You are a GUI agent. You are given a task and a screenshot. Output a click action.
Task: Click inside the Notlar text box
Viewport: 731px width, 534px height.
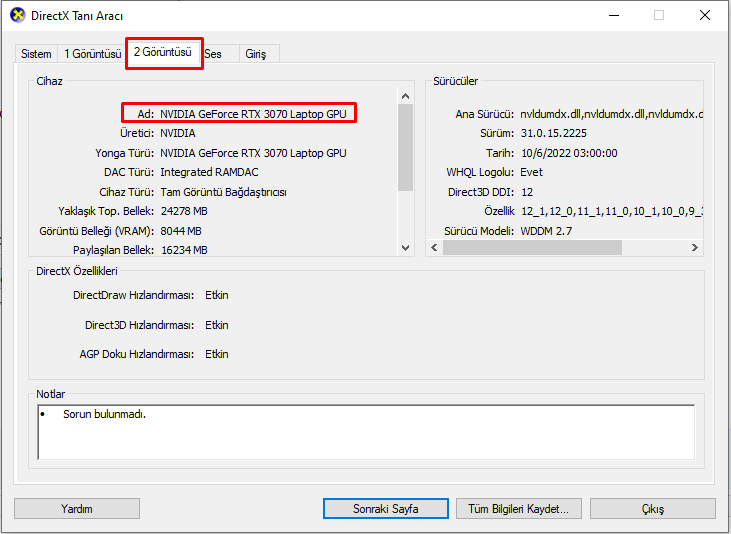click(366, 432)
